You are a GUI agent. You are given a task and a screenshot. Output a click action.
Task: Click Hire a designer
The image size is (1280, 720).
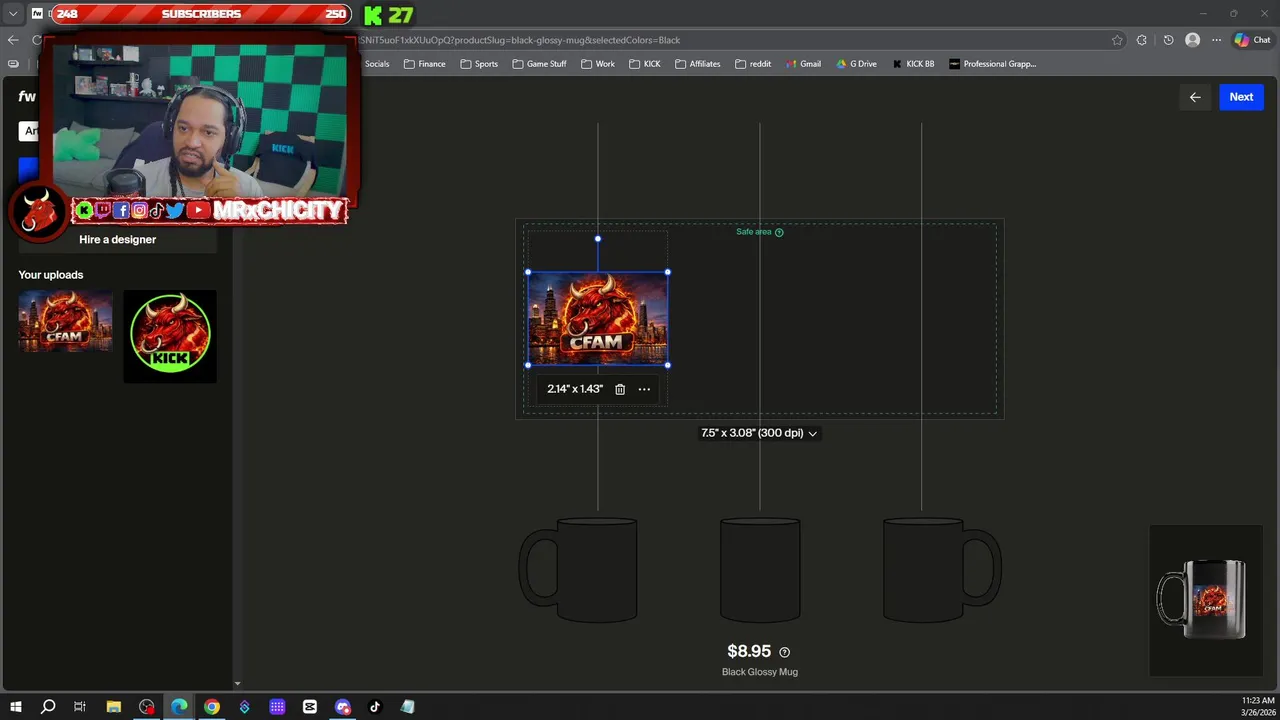tap(117, 240)
